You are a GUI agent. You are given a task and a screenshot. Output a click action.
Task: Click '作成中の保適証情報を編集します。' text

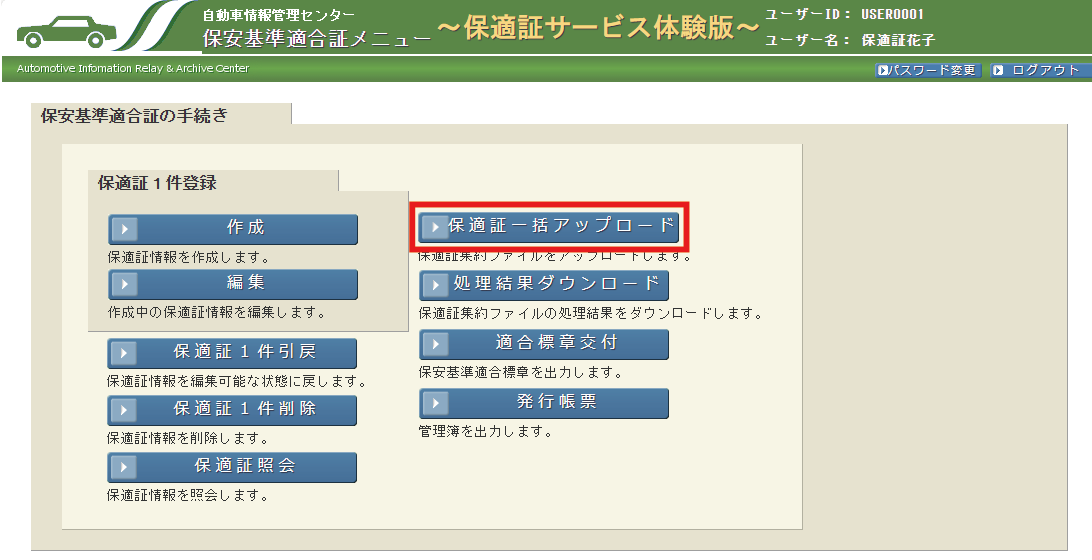click(217, 313)
